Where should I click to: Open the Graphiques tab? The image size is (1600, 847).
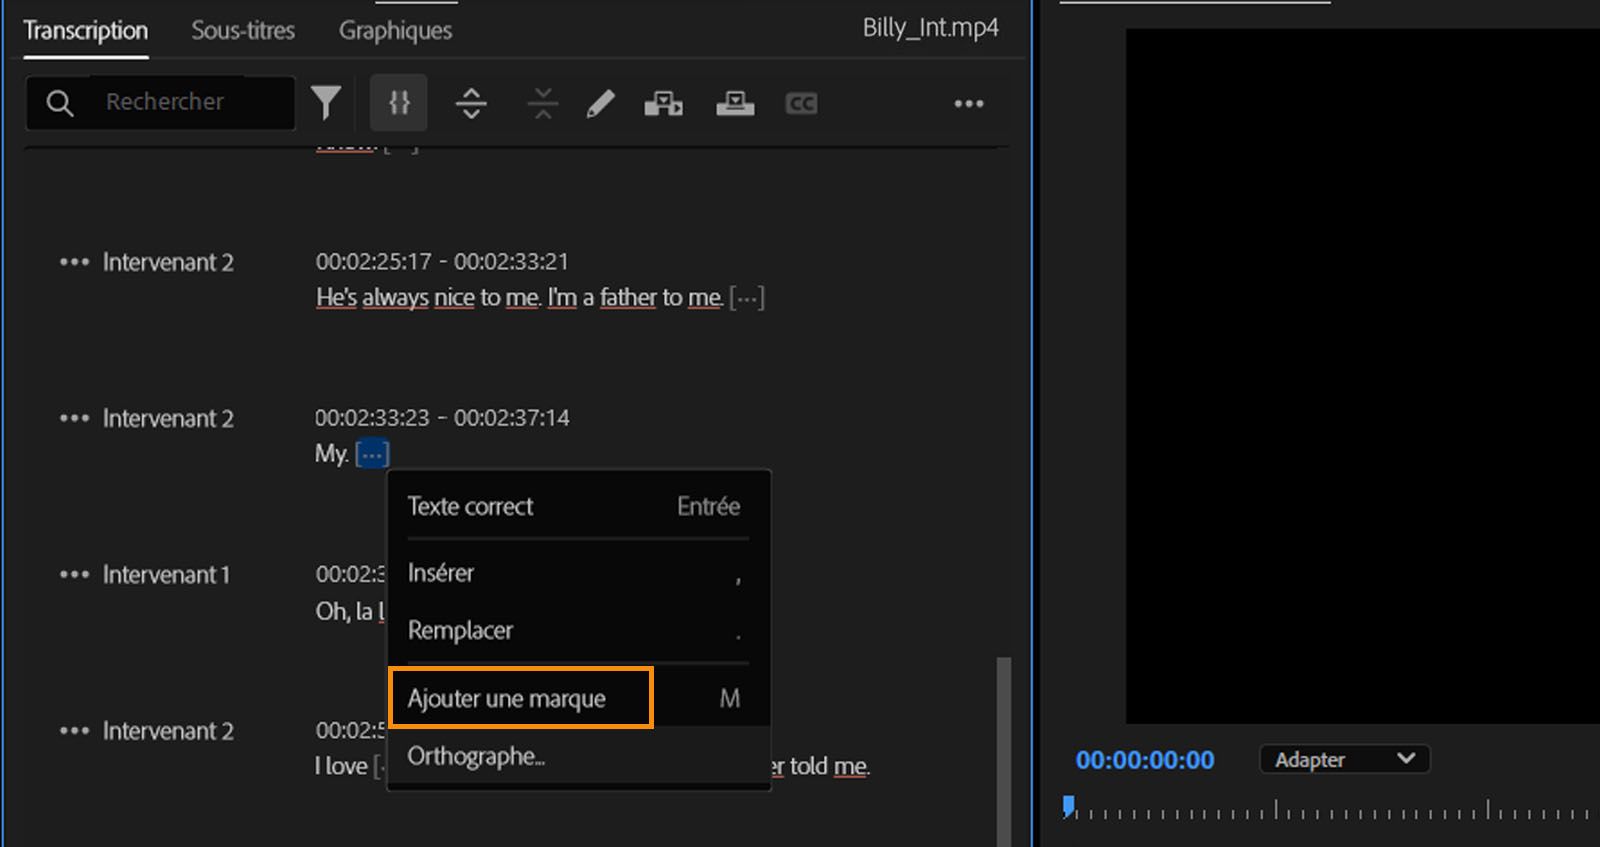[x=395, y=31]
